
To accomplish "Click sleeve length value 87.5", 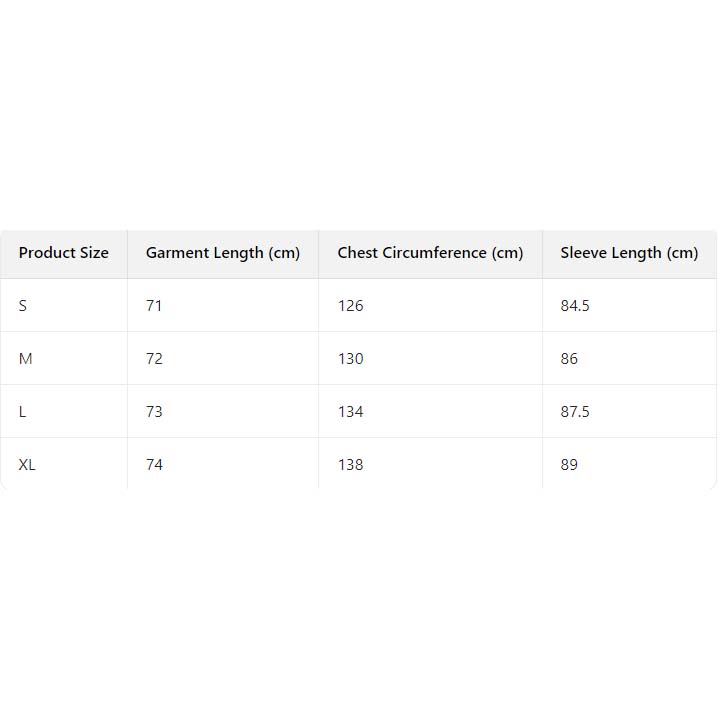I will [x=575, y=412].
